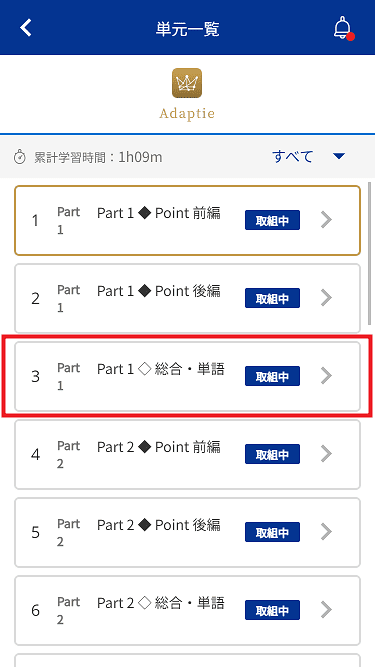Open Part 1 ◆ Point 後編 unit

(188, 298)
